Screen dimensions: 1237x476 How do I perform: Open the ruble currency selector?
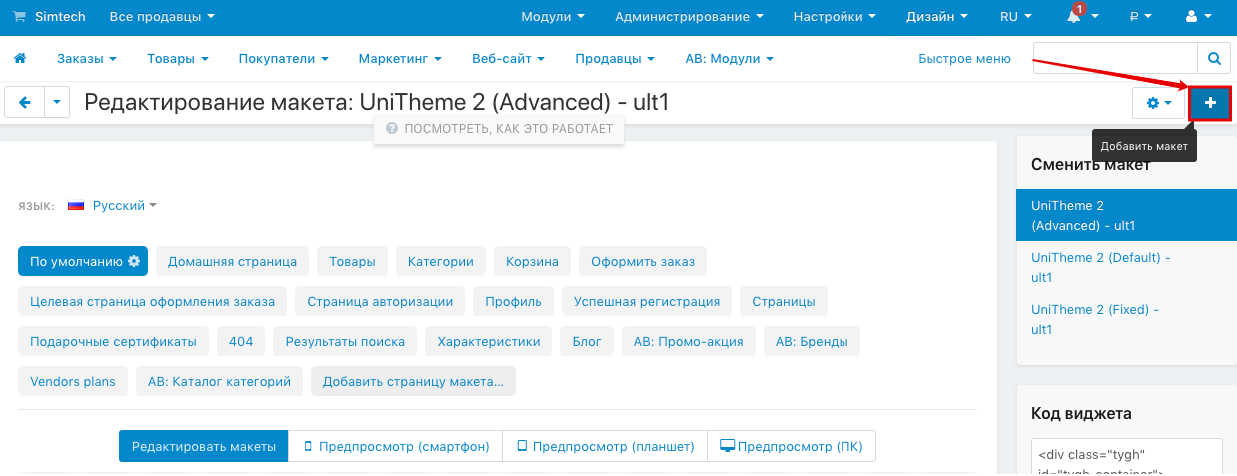pyautogui.click(x=1140, y=17)
